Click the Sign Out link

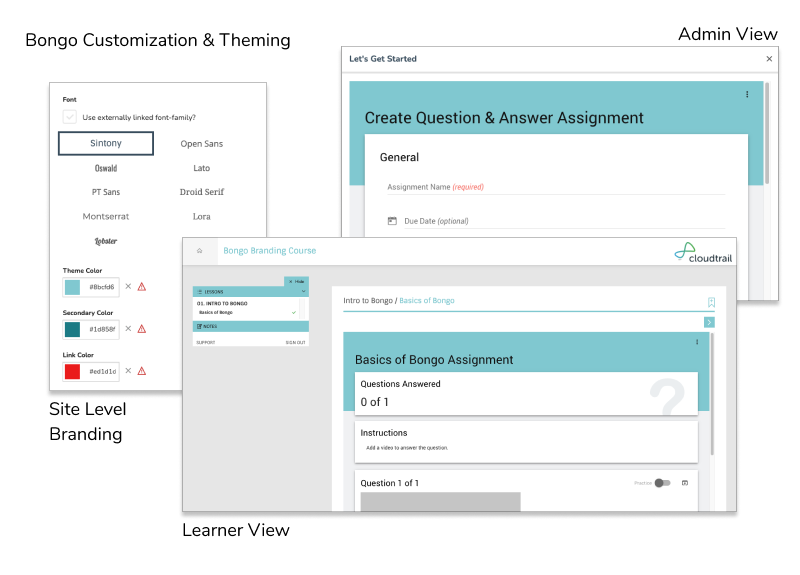click(295, 342)
